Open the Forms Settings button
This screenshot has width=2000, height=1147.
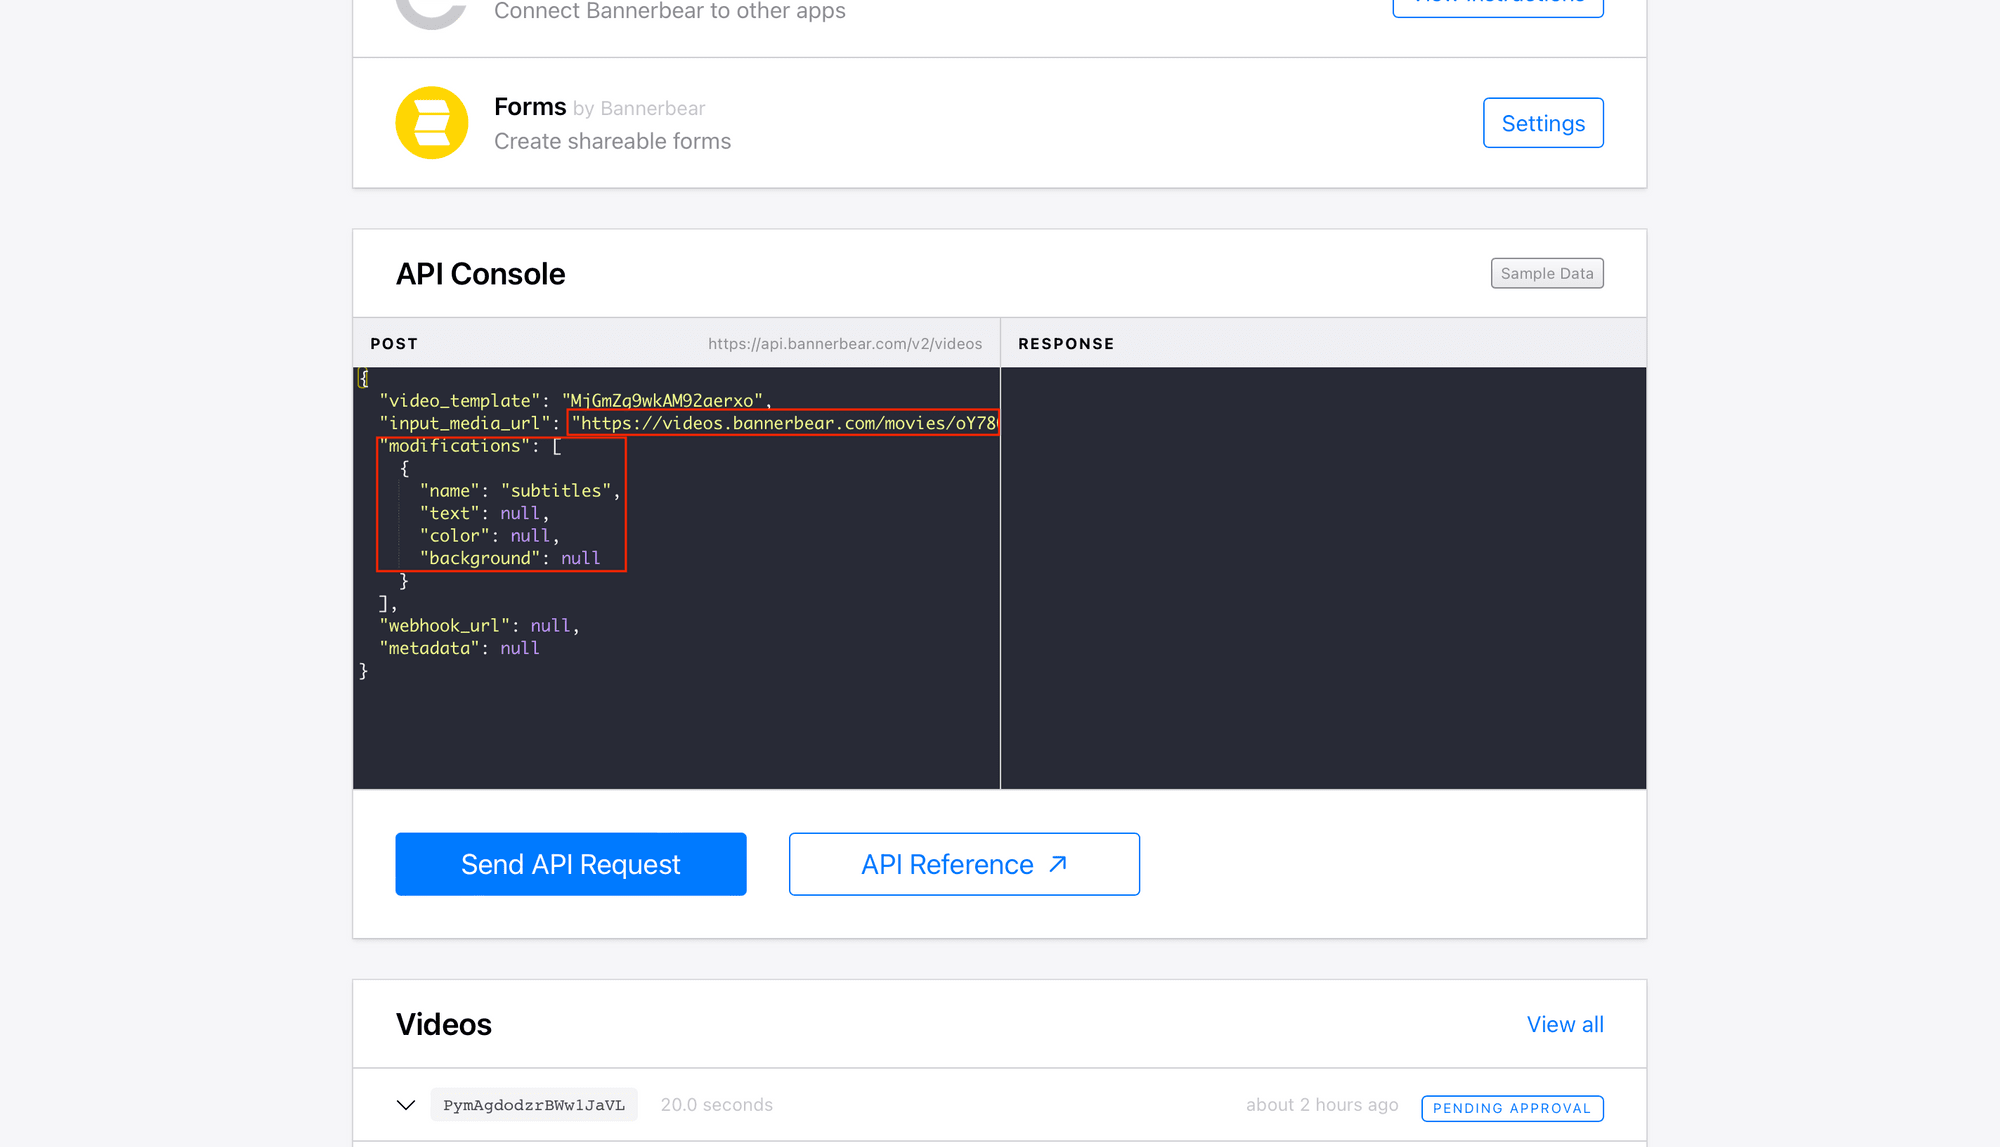click(1542, 123)
